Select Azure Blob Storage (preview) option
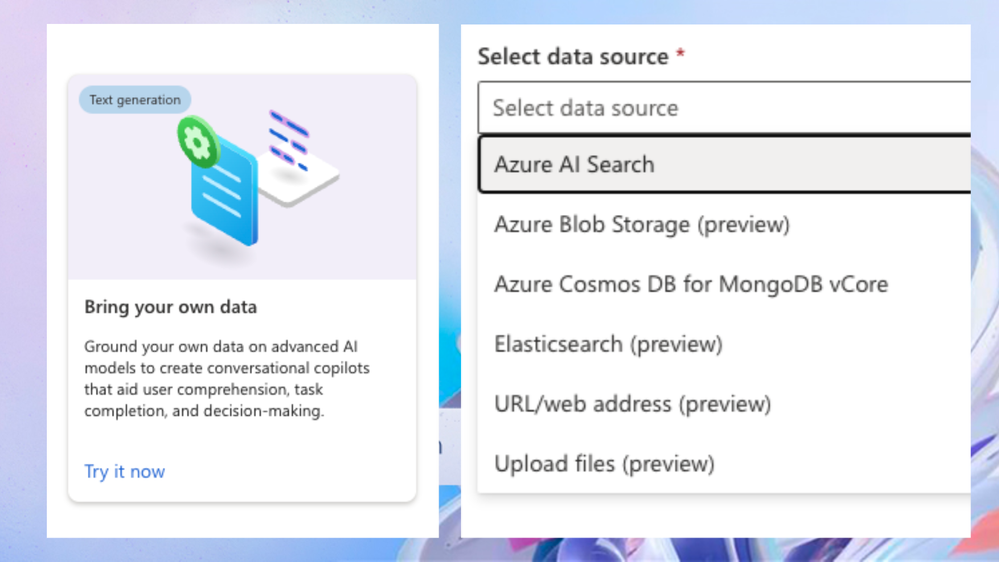Image resolution: width=999 pixels, height=562 pixels. click(641, 224)
